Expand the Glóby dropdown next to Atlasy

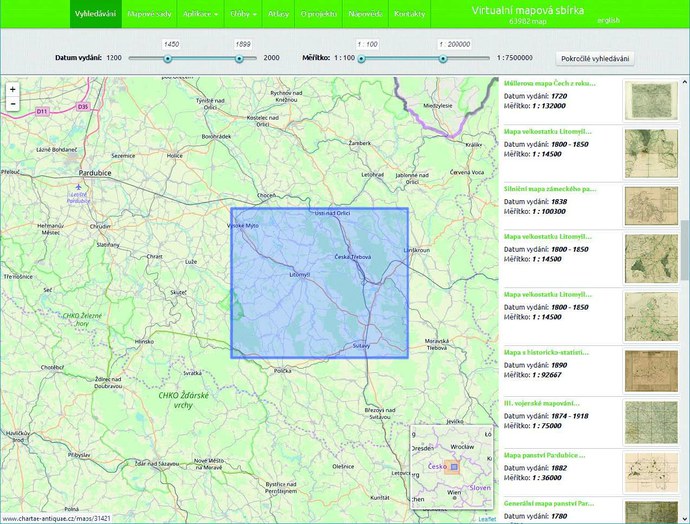[x=243, y=15]
